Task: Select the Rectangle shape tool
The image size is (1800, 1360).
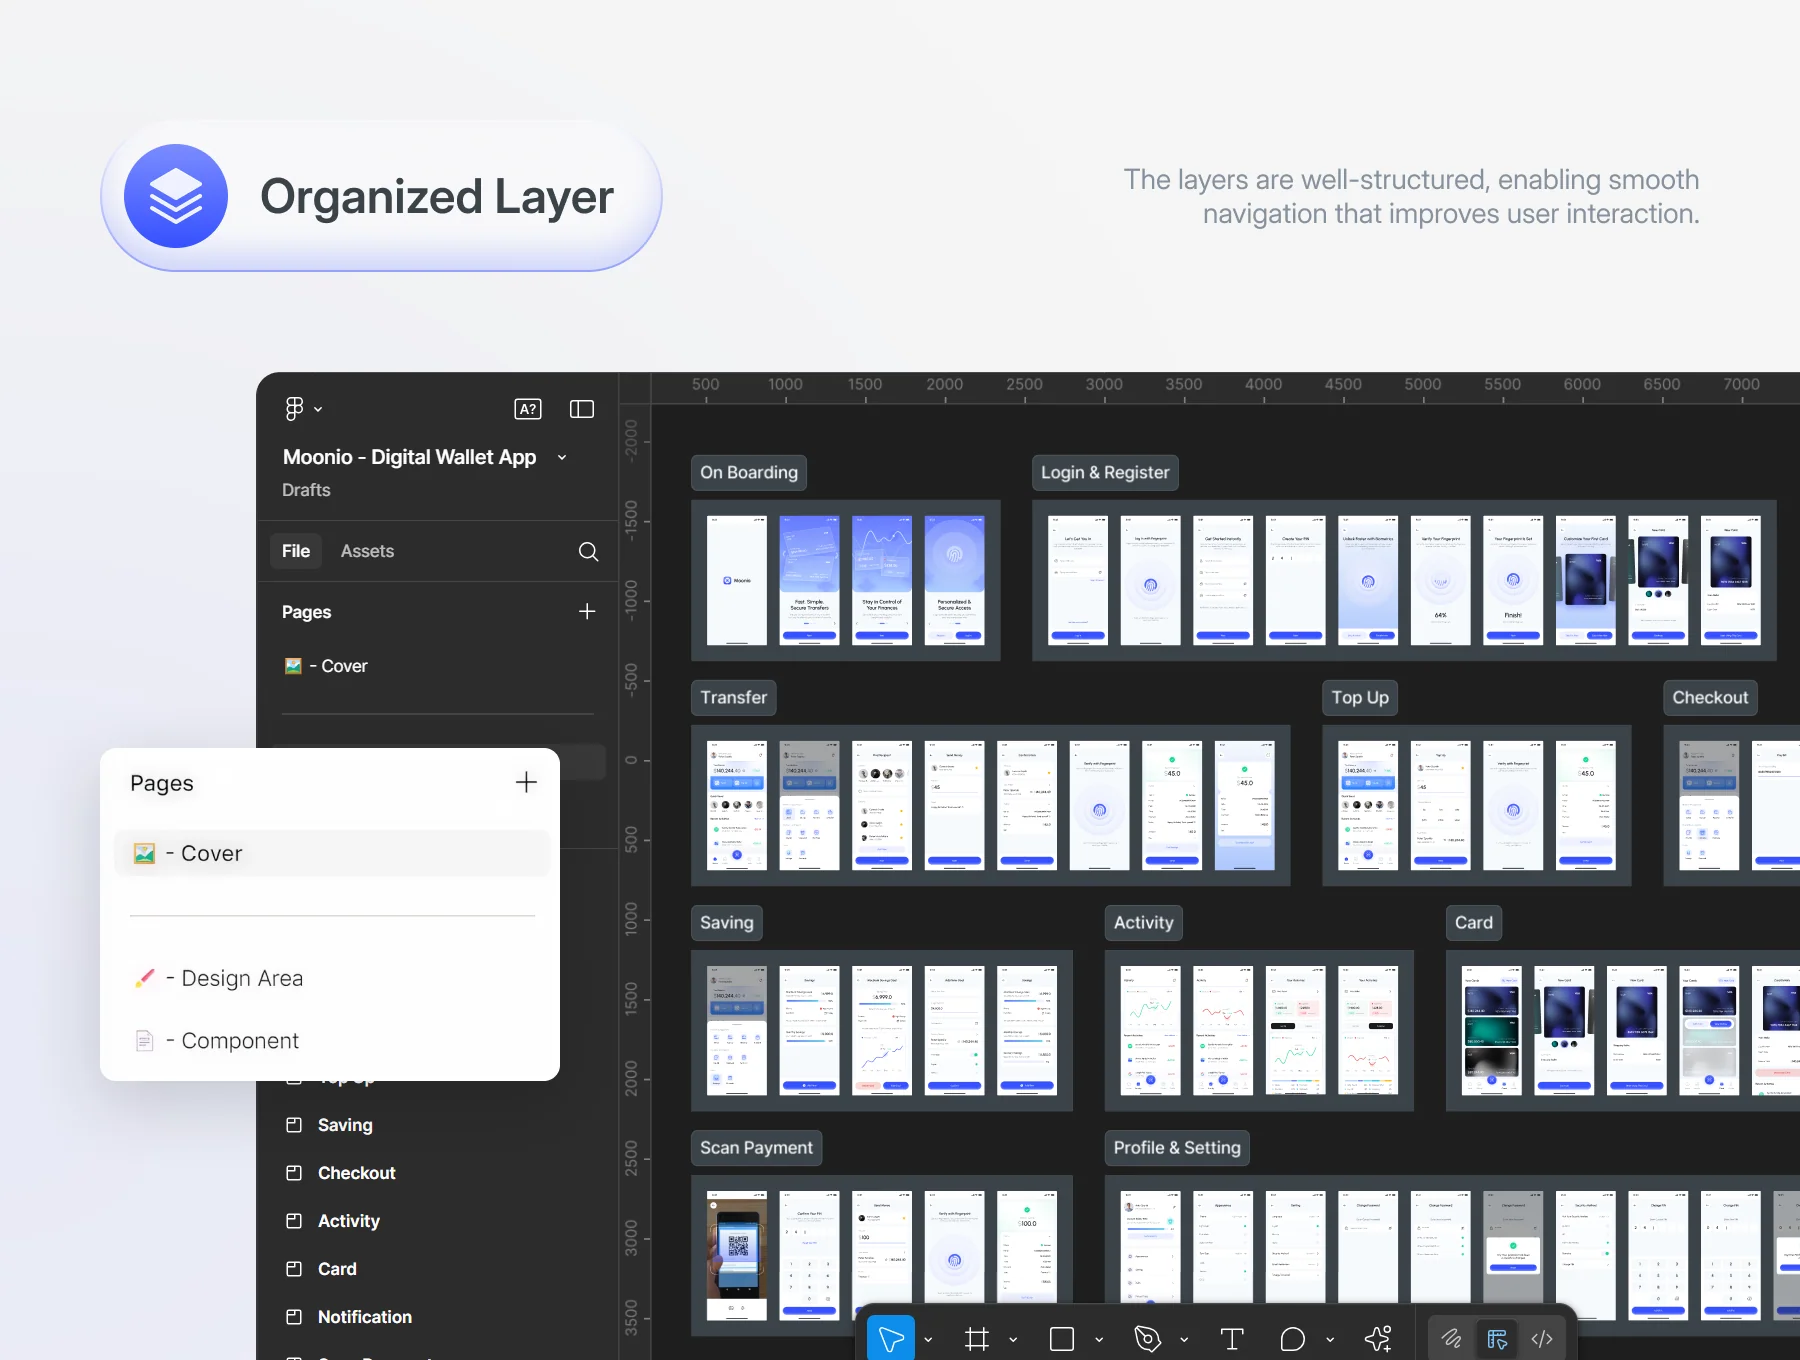Action: (1062, 1339)
